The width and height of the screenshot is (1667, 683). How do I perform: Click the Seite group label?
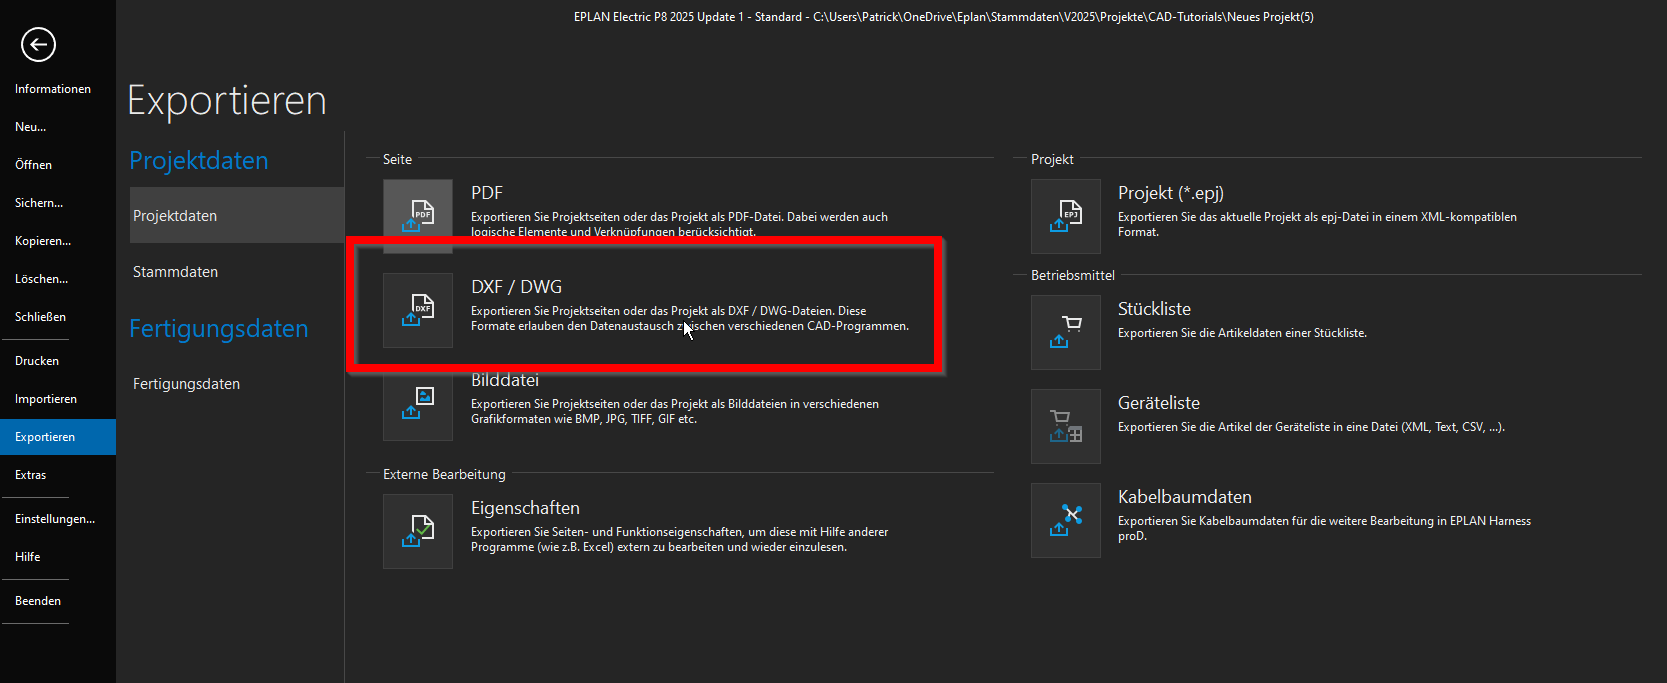tap(397, 159)
